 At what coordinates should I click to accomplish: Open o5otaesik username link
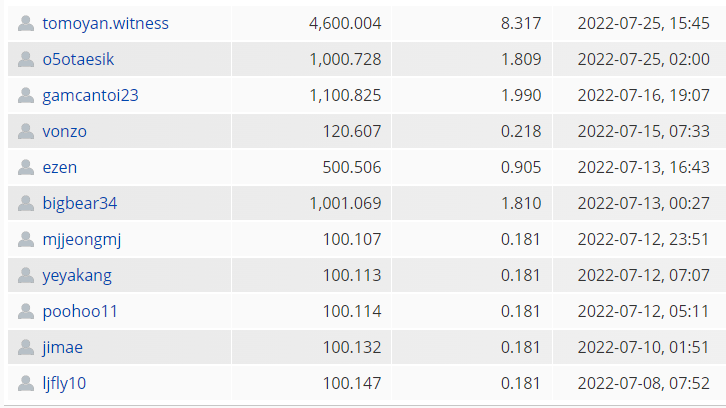point(78,59)
